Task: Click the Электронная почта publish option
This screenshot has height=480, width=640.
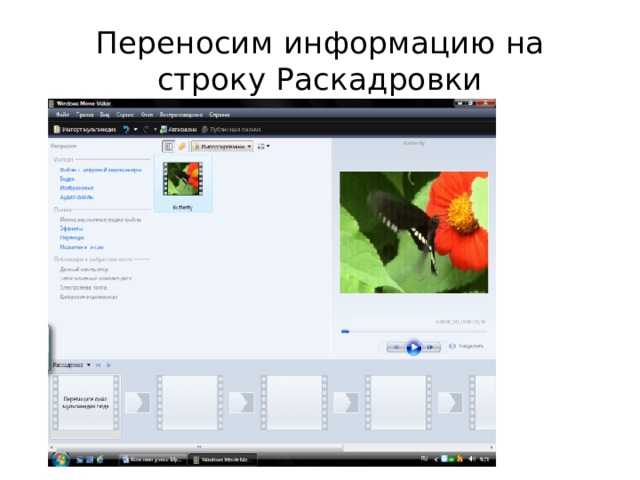Action: (83, 287)
